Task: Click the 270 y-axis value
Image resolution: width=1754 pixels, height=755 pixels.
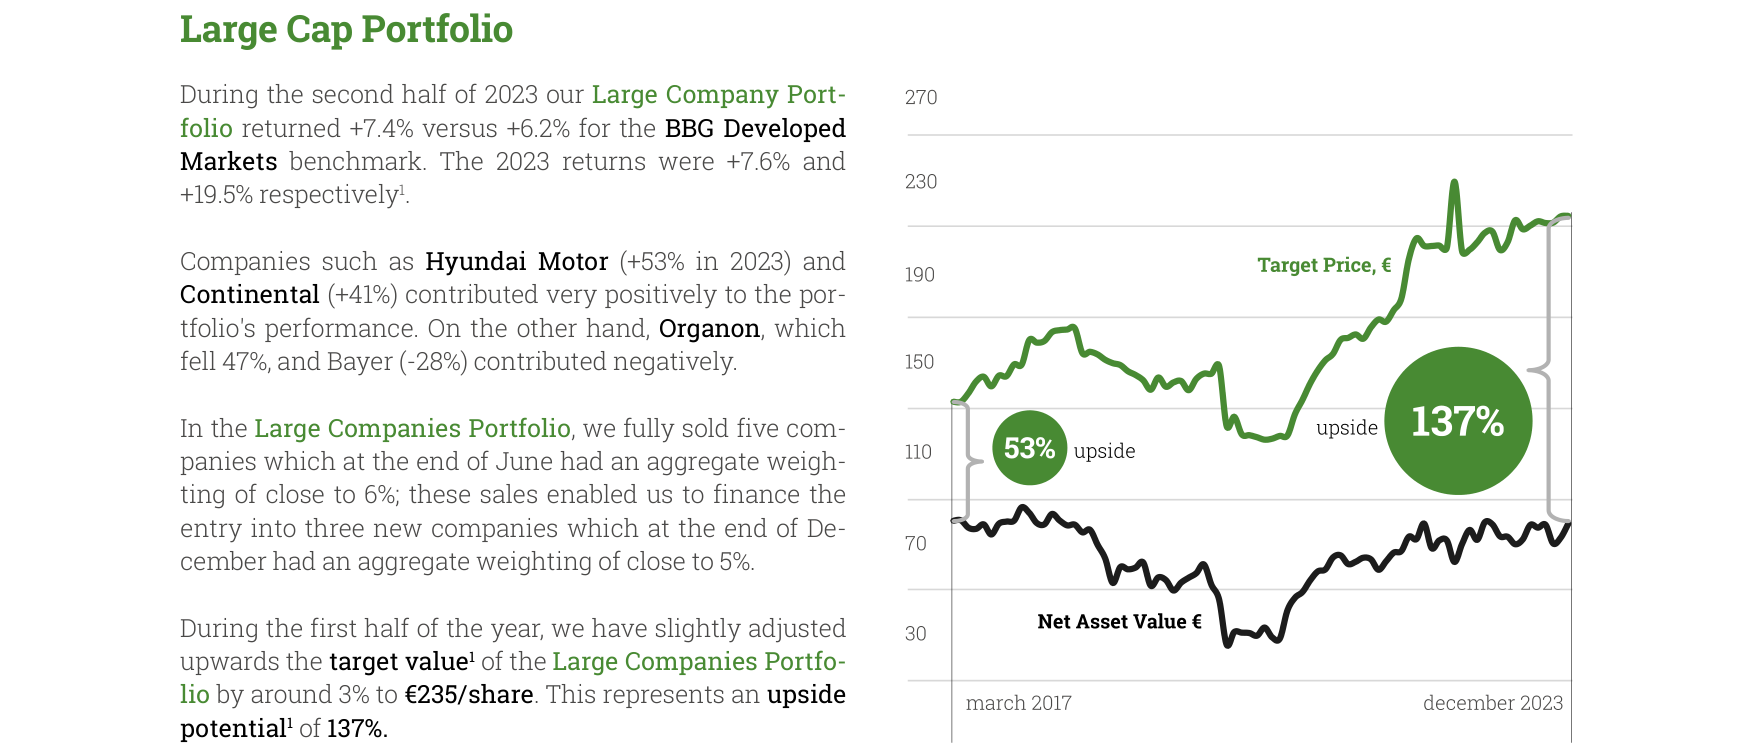Action: pyautogui.click(x=921, y=97)
